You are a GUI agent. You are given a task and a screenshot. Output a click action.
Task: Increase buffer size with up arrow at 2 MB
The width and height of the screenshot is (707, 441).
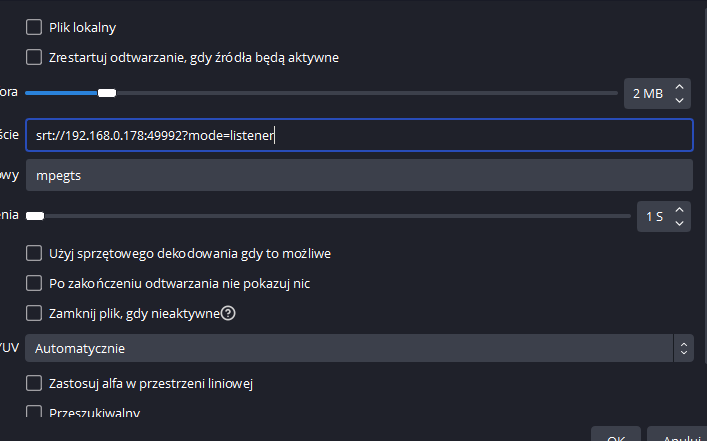[679, 87]
